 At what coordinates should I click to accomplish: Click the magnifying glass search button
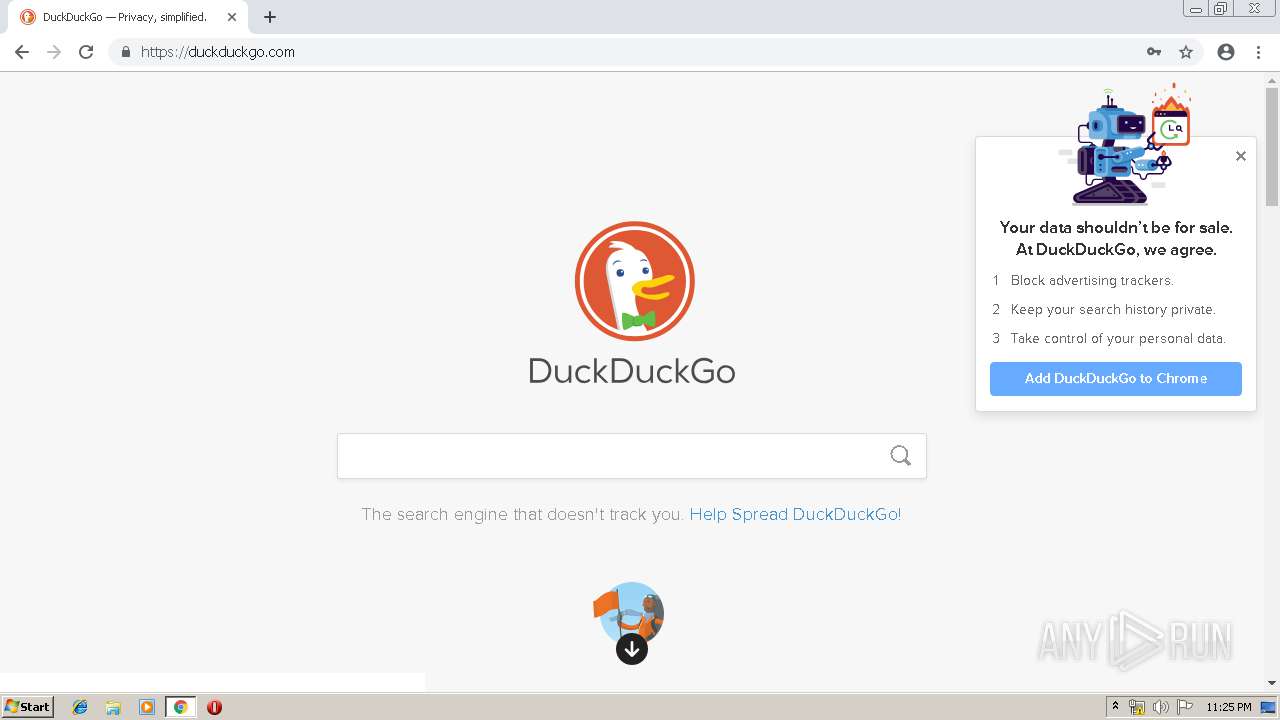pos(901,456)
